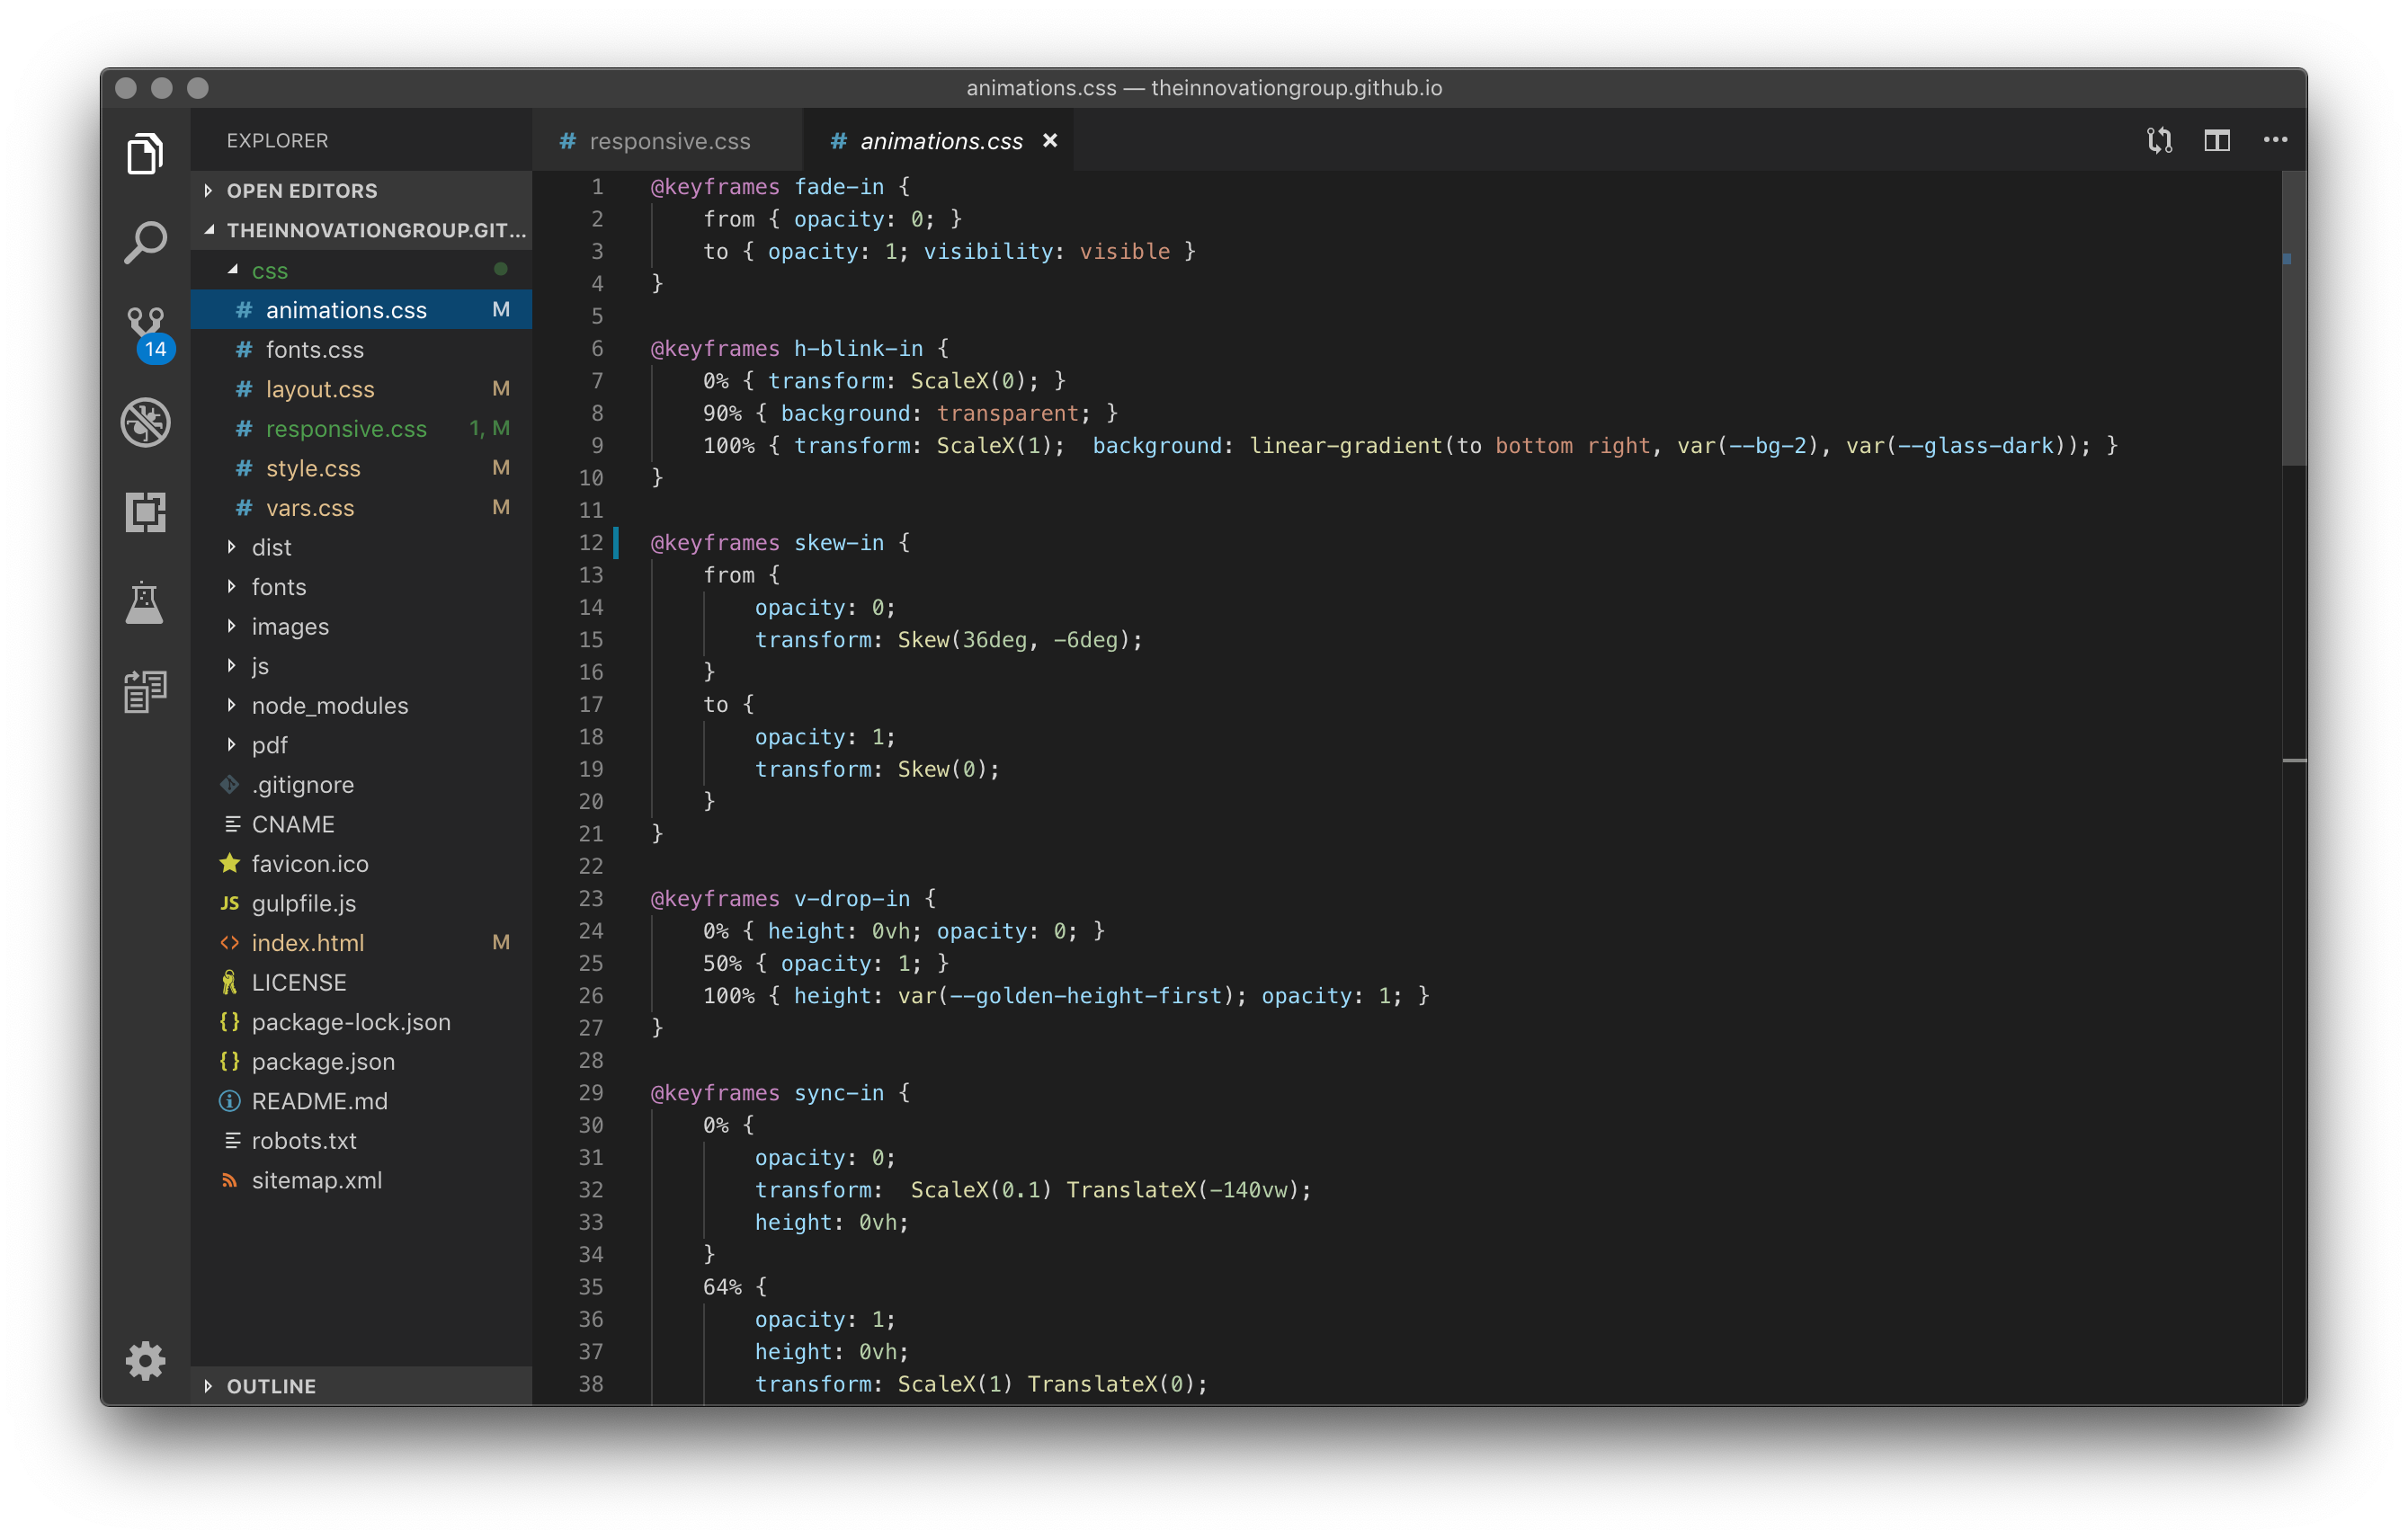Open the Extensions view icon
The height and width of the screenshot is (1539, 2408).
click(x=145, y=512)
